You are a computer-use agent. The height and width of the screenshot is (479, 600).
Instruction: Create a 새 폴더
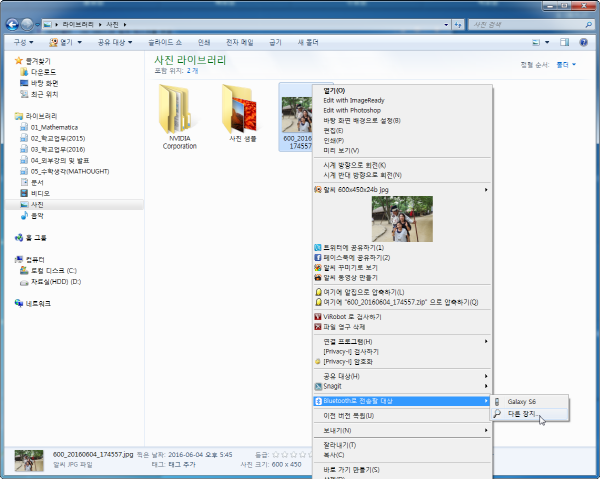308,42
